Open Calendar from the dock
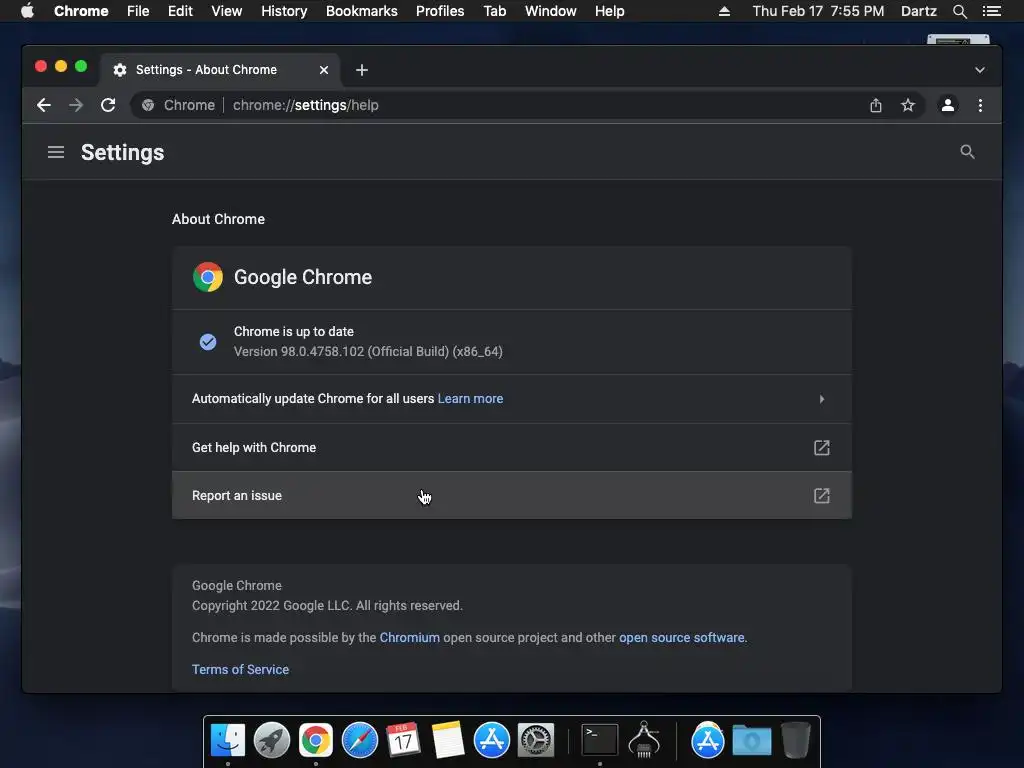Image resolution: width=1024 pixels, height=768 pixels. (404, 741)
